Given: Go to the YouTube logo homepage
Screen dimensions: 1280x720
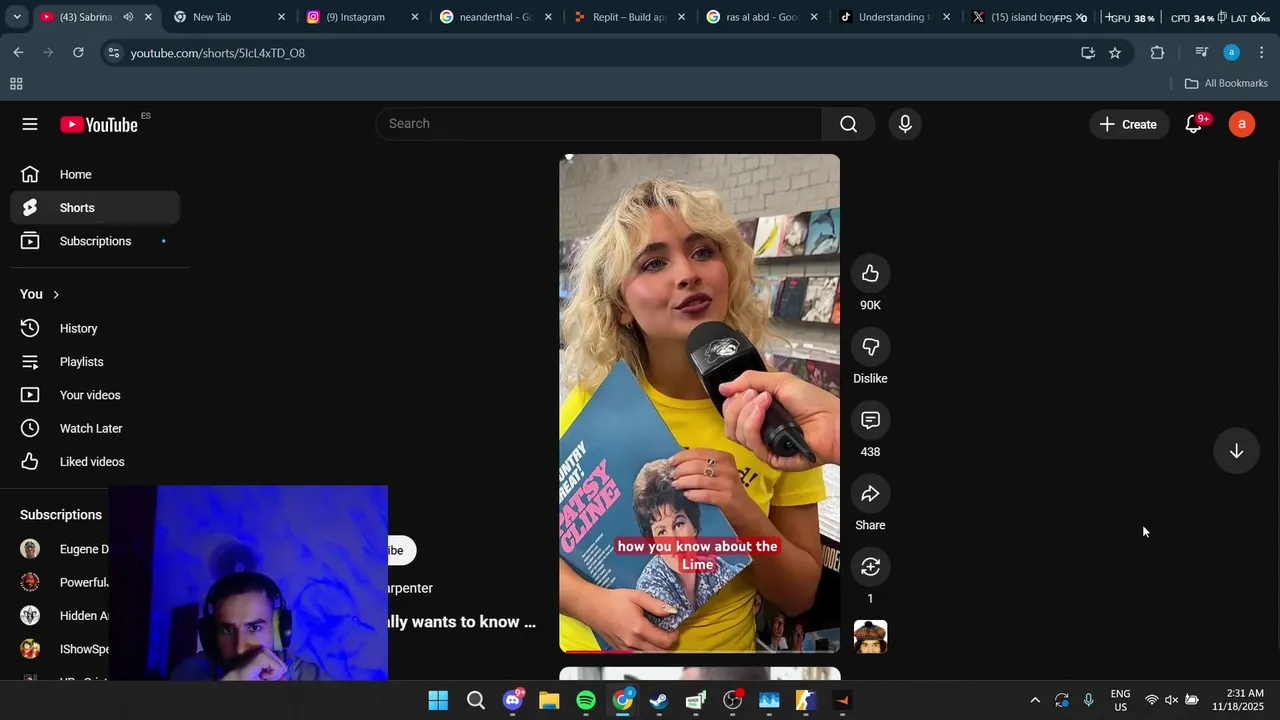Looking at the screenshot, I should click(x=98, y=124).
